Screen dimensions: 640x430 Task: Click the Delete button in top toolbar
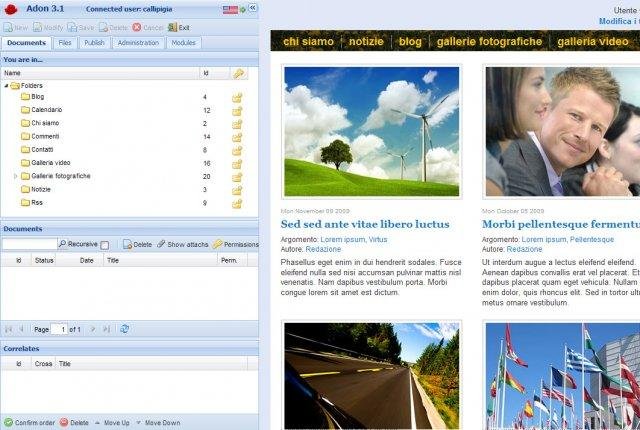pos(113,27)
